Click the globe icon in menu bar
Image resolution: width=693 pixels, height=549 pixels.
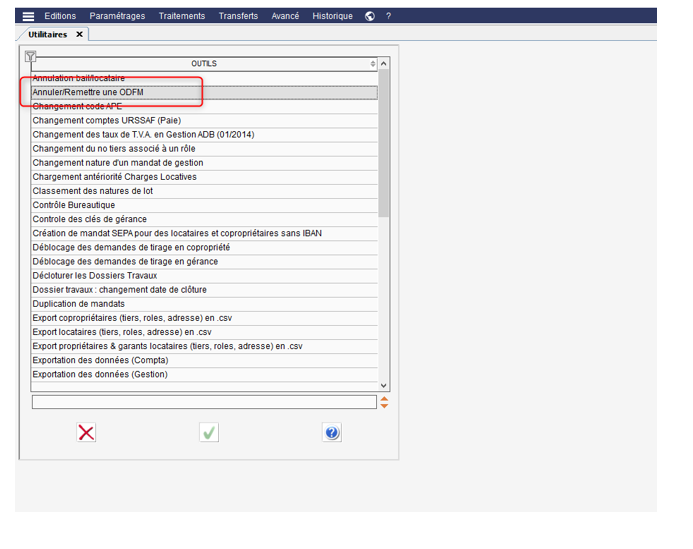click(x=370, y=16)
